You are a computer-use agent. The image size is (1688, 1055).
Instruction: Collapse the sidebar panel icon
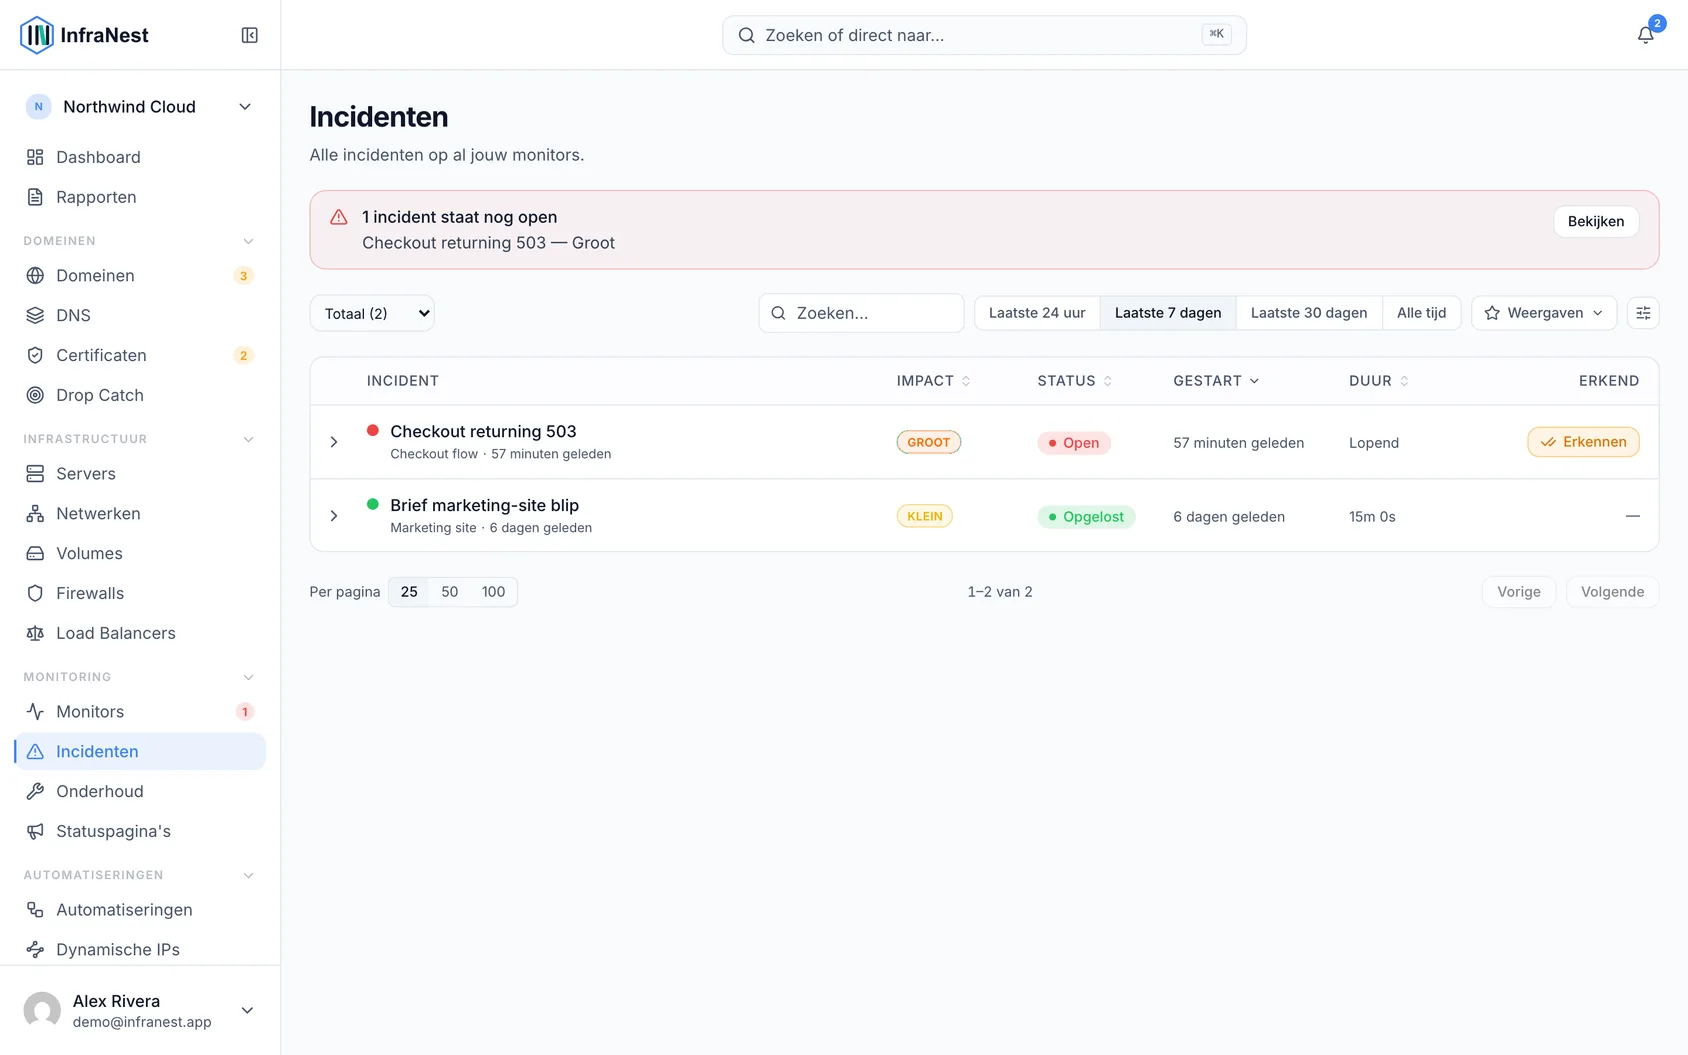click(x=250, y=35)
